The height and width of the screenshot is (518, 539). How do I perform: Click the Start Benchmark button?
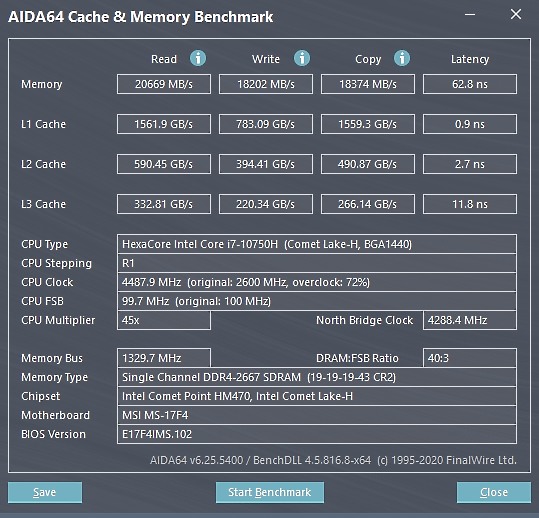(270, 492)
